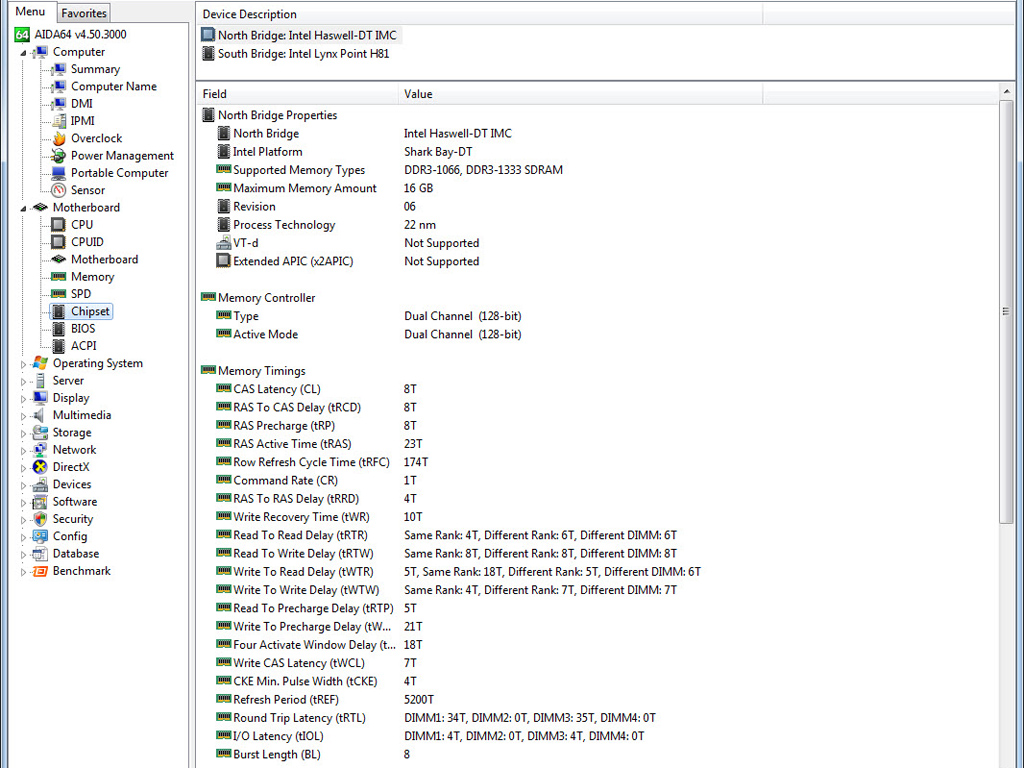Collapse the Motherboard tree node
Image resolution: width=1024 pixels, height=768 pixels.
(x=24, y=208)
